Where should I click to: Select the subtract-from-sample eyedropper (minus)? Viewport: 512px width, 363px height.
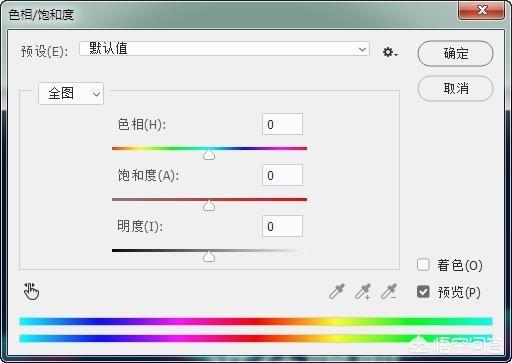[x=389, y=292]
